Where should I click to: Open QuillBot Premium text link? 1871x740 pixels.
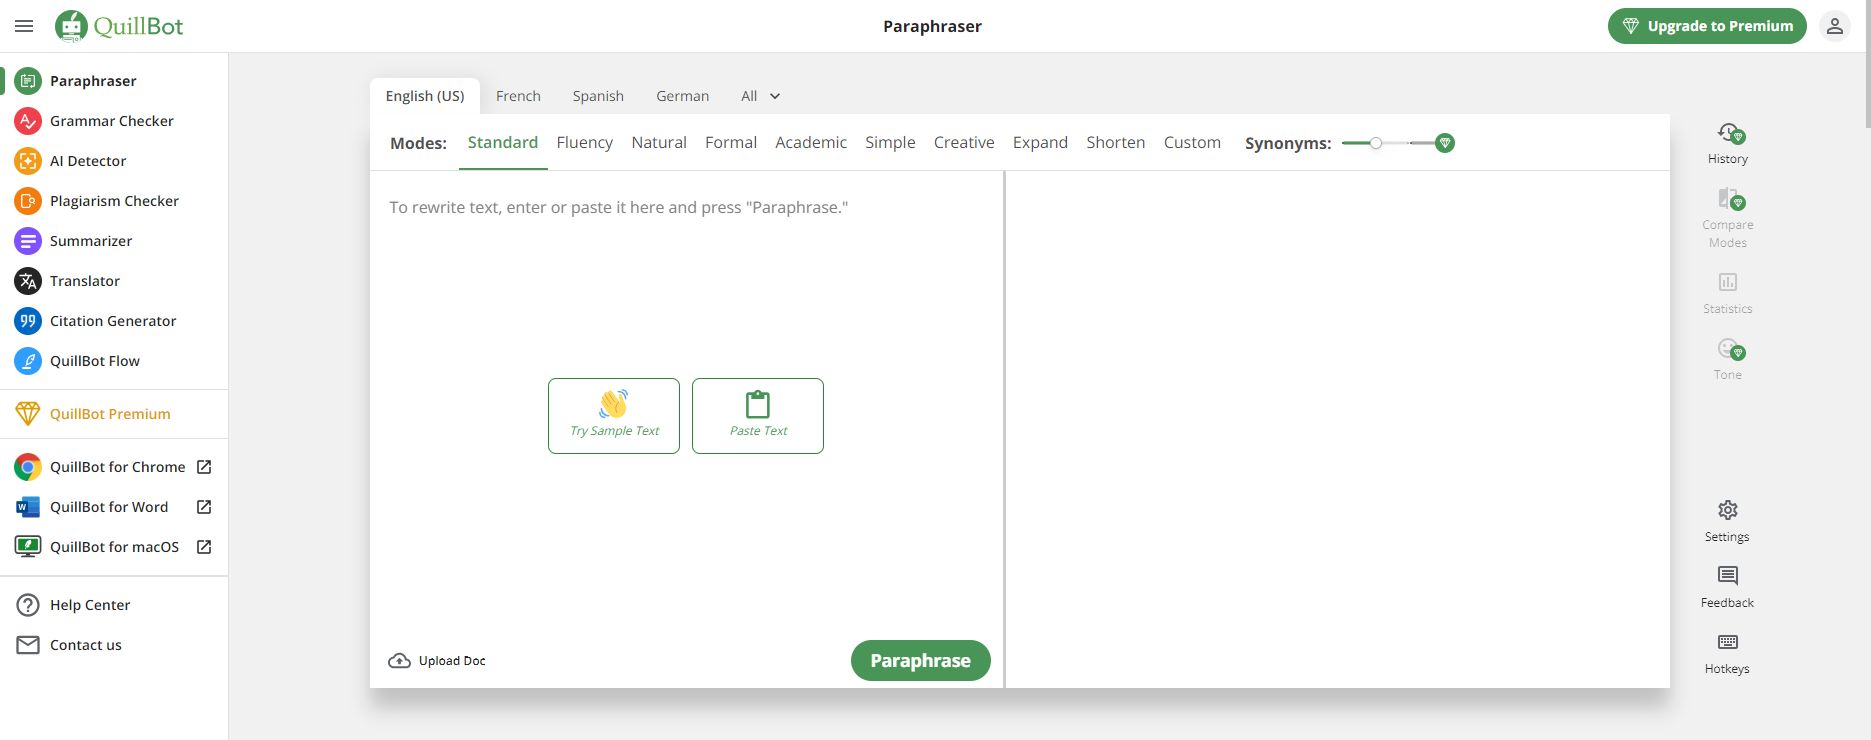pyautogui.click(x=110, y=414)
